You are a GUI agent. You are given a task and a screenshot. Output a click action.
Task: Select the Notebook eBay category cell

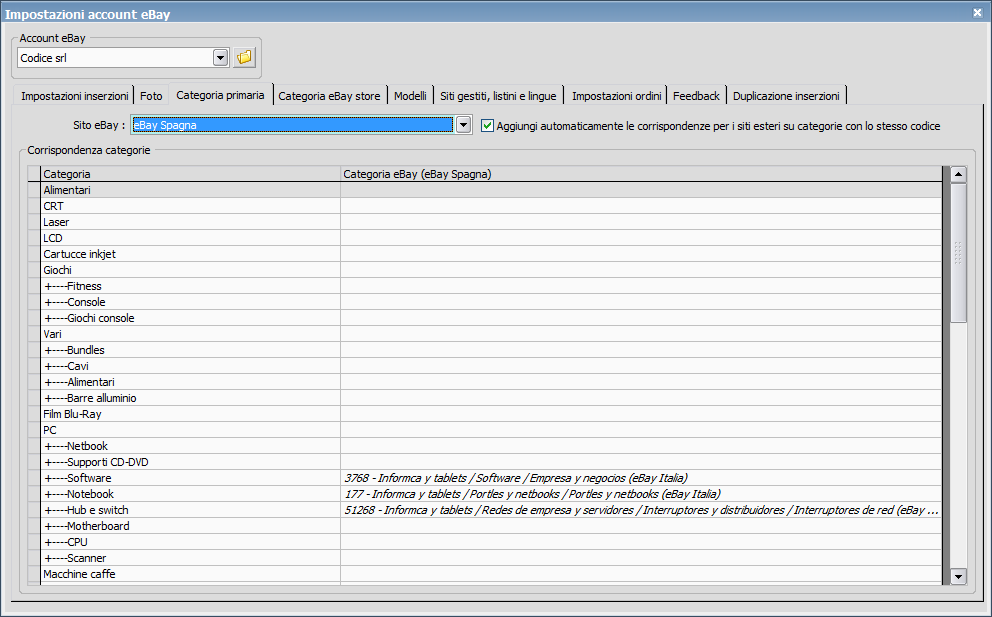[x=640, y=494]
